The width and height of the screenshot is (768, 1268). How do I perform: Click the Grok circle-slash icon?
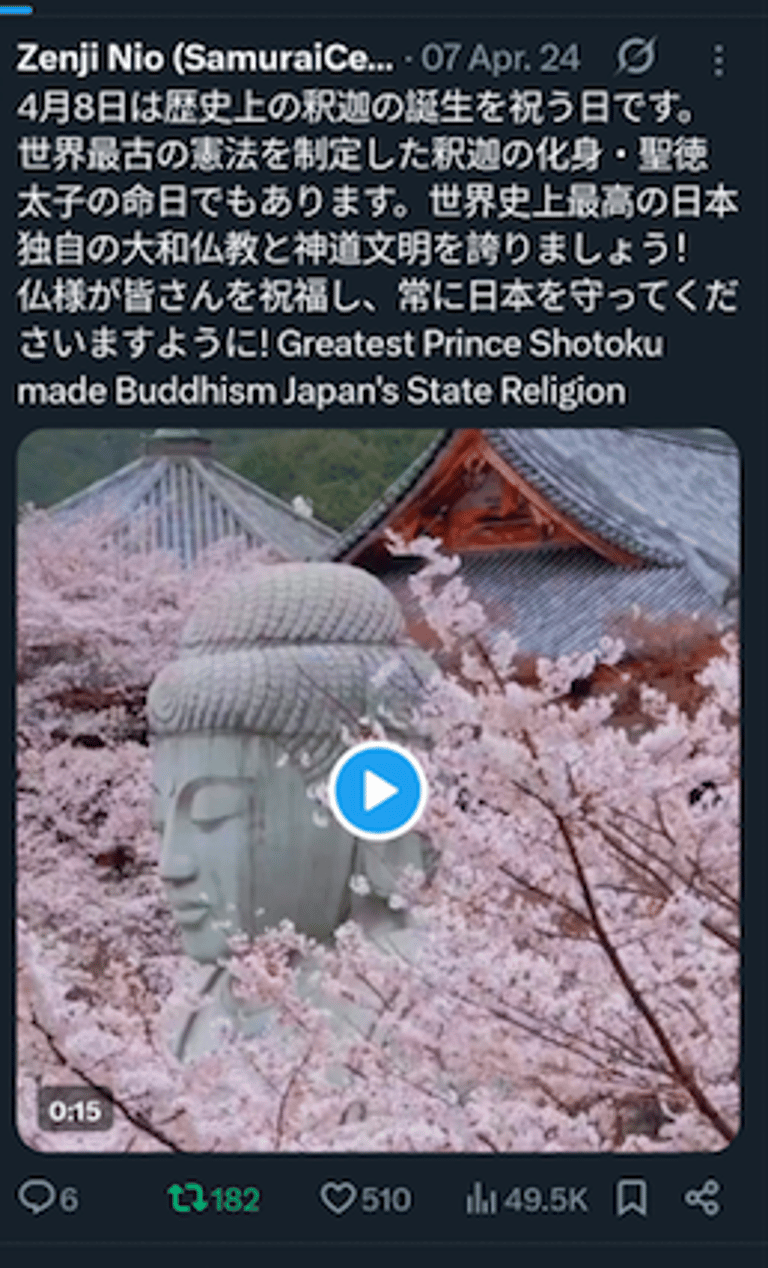coord(635,58)
